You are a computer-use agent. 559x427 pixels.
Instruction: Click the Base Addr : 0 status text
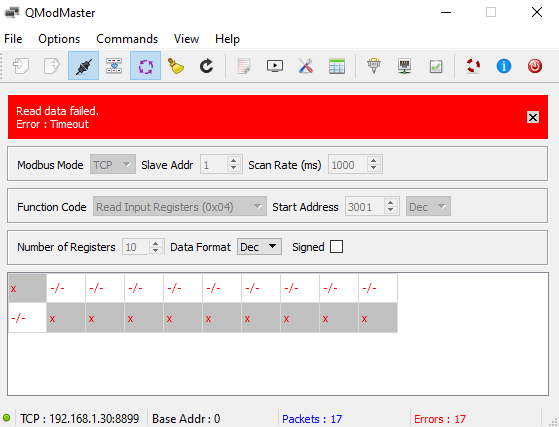point(186,418)
